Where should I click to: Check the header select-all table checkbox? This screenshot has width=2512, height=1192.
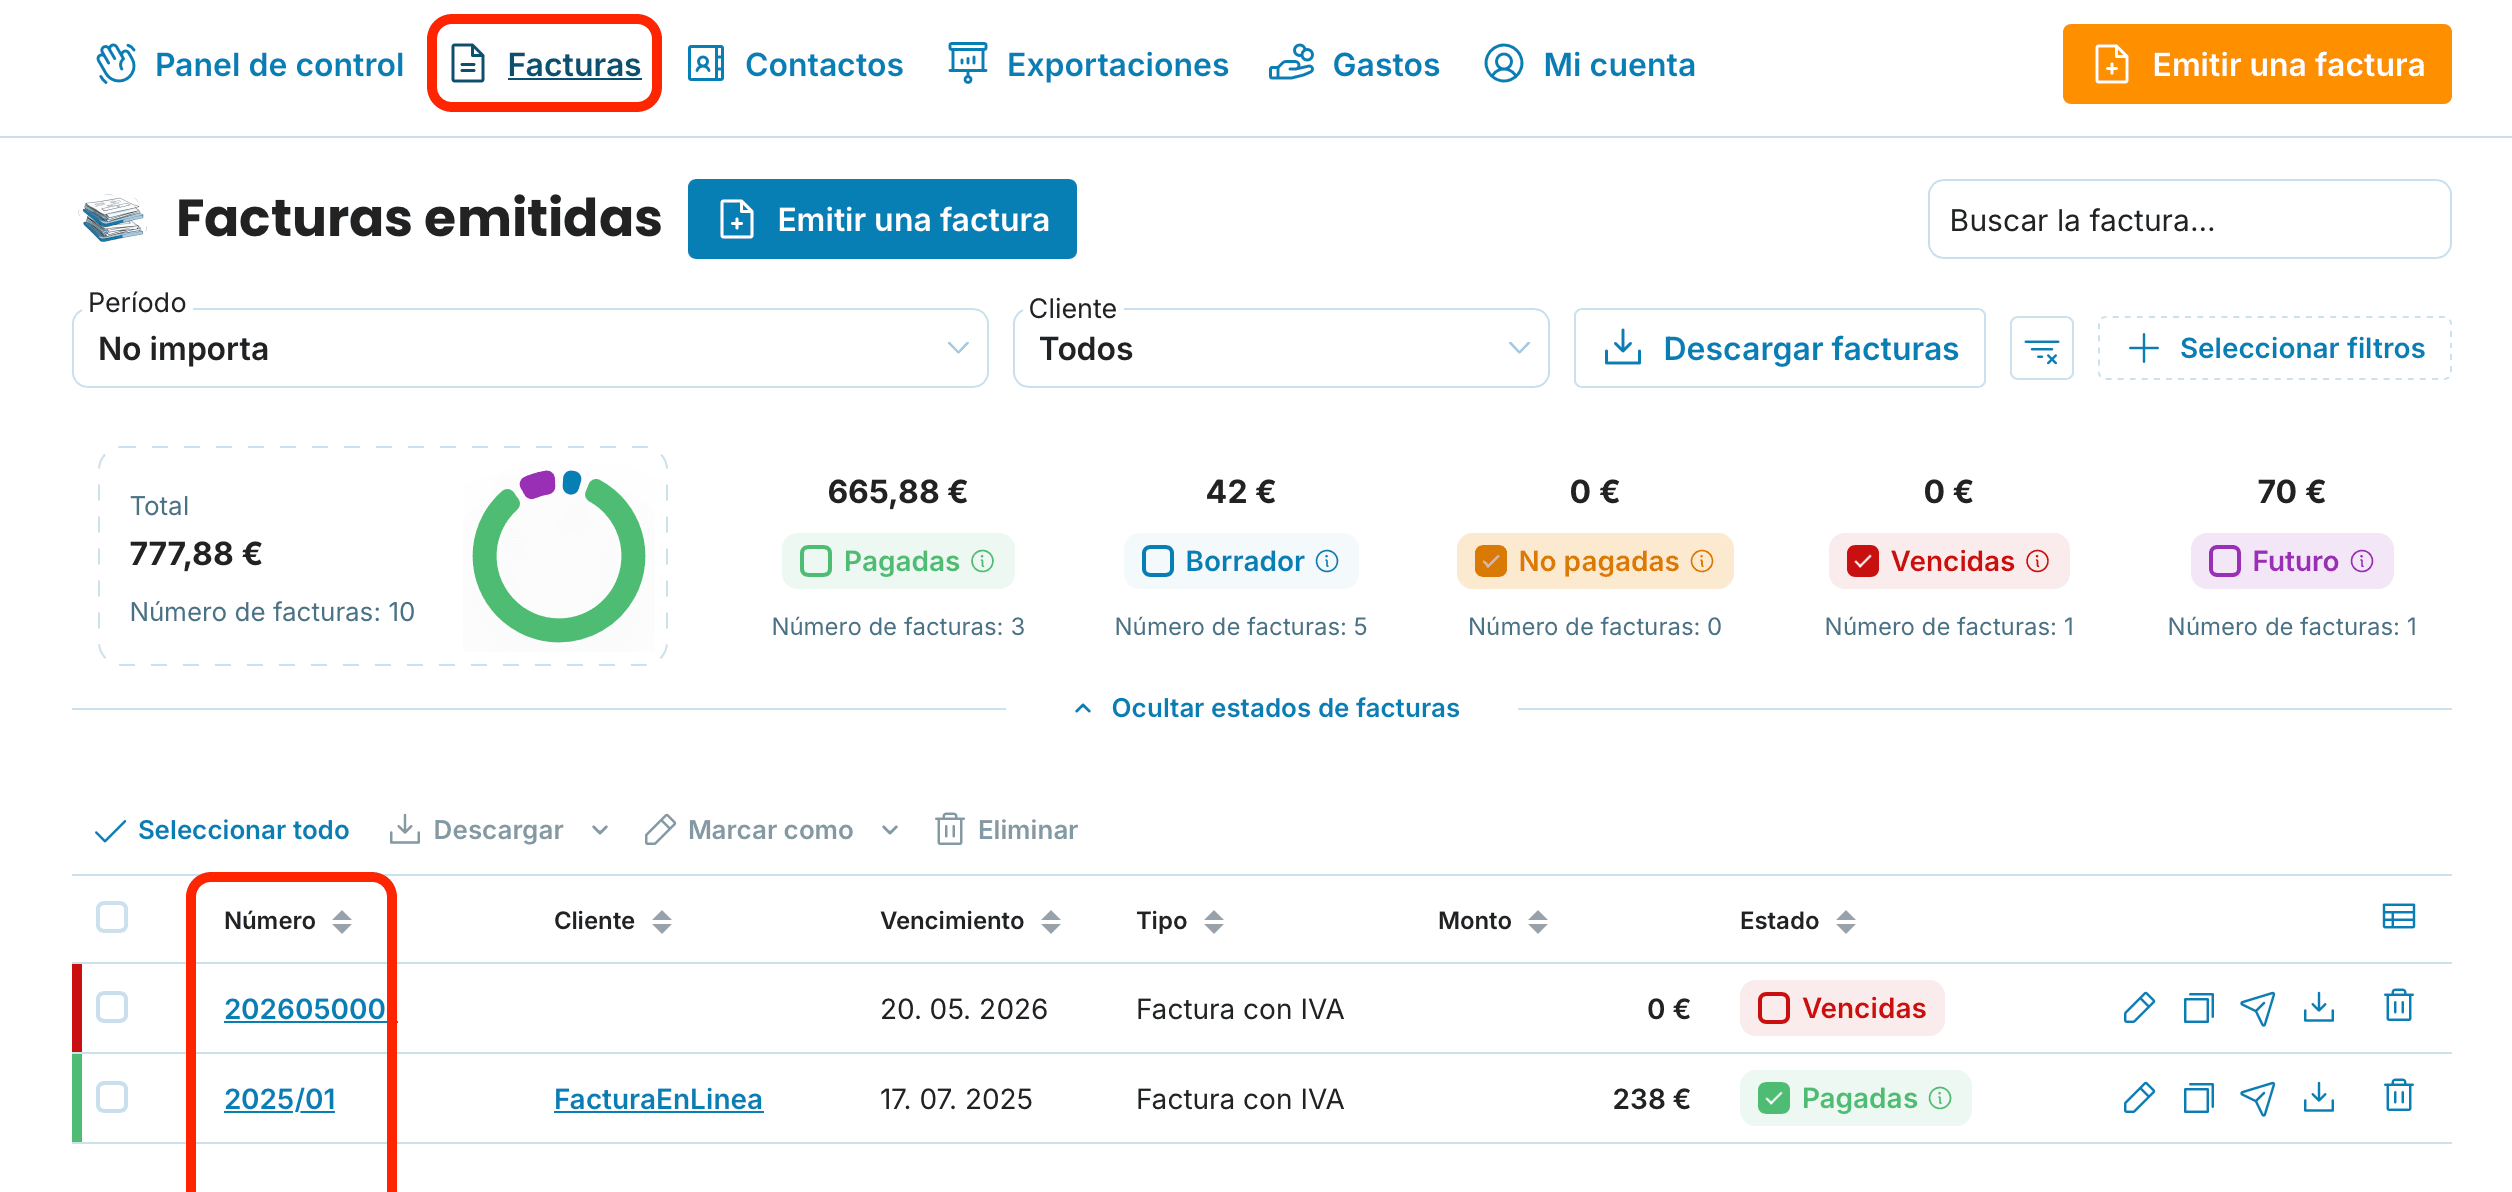pos(112,917)
